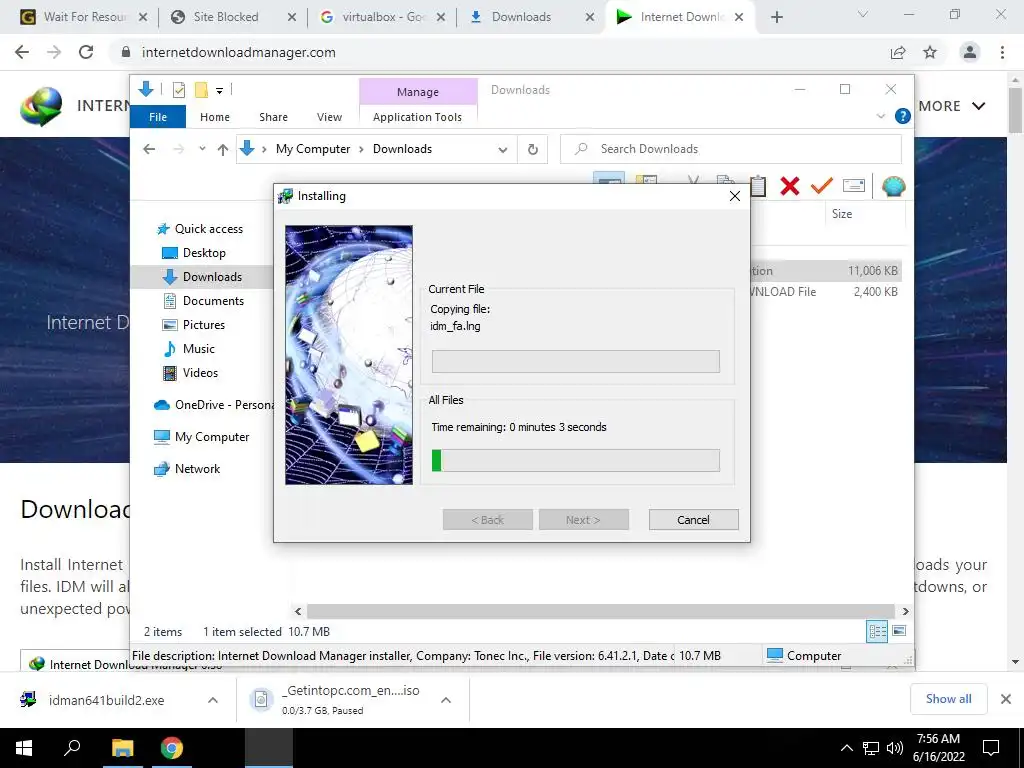Viewport: 1024px width, 768px height.
Task: Click idman641build2.exe in downloads bar
Action: [x=106, y=700]
